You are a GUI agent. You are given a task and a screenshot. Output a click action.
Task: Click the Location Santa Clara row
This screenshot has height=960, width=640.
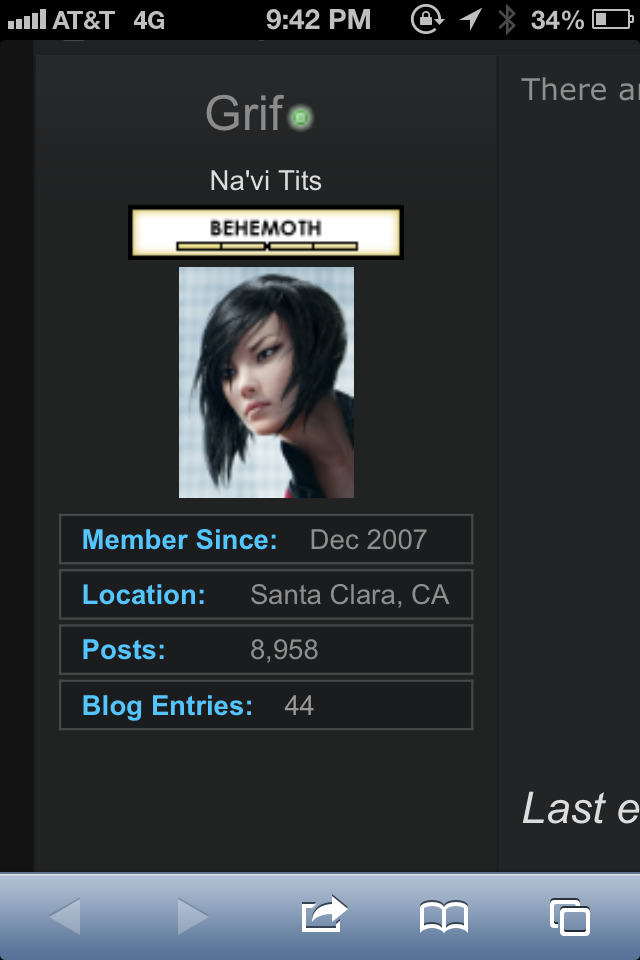(x=266, y=594)
